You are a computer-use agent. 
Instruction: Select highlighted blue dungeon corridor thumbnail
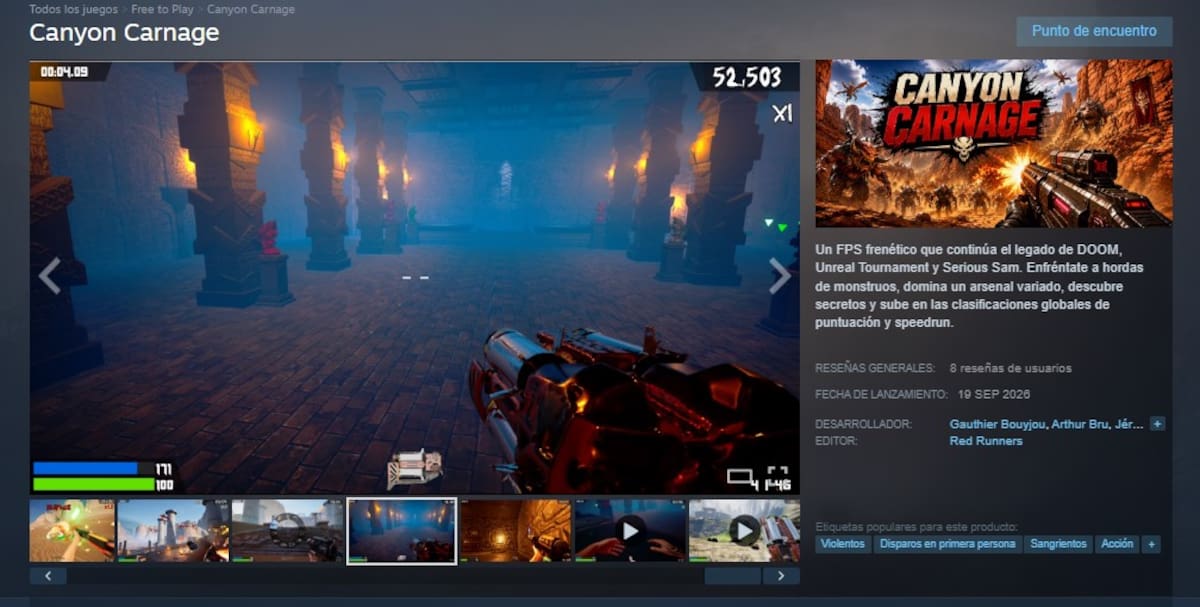tap(401, 530)
